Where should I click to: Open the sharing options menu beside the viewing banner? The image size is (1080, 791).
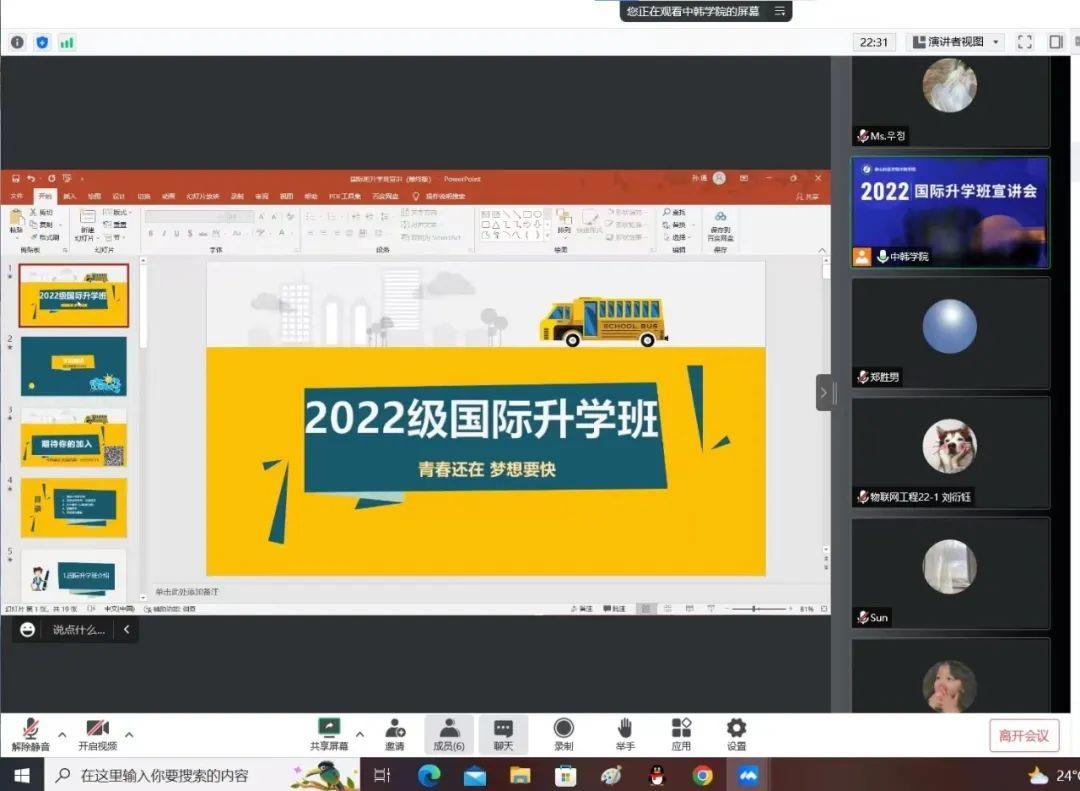pos(780,11)
